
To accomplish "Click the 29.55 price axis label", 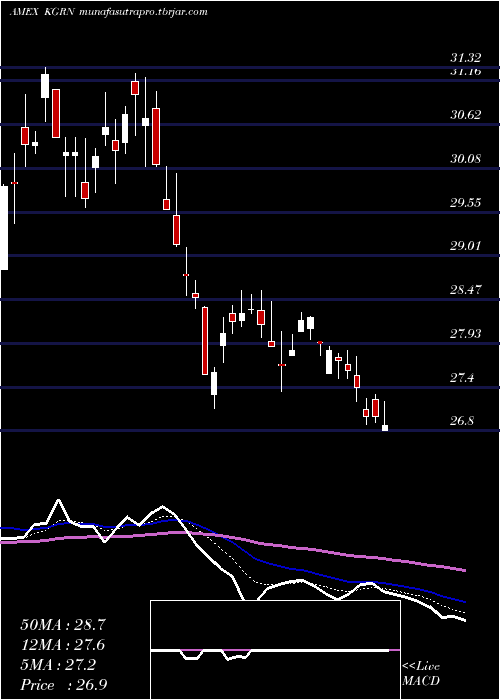I will point(466,203).
